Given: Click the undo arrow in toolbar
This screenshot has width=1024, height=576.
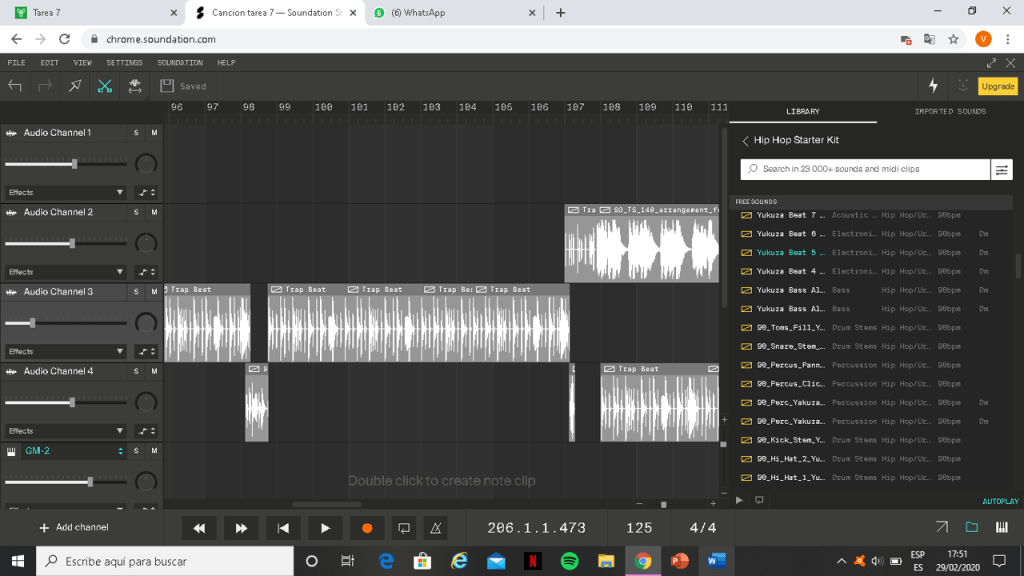Looking at the screenshot, I should pyautogui.click(x=15, y=86).
